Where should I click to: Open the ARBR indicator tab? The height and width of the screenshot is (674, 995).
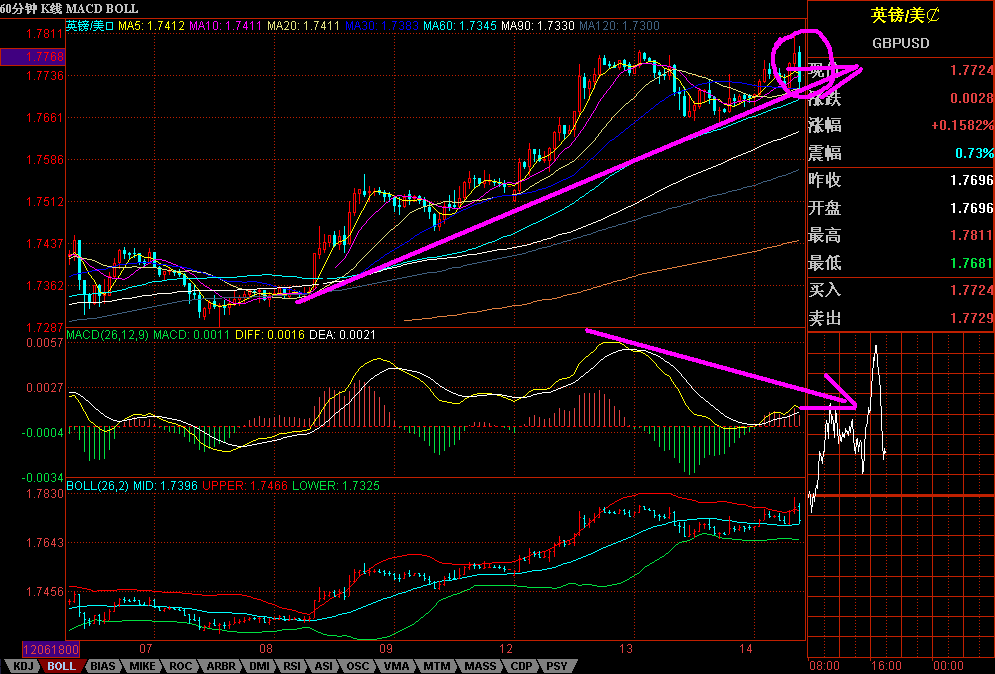pyautogui.click(x=221, y=666)
